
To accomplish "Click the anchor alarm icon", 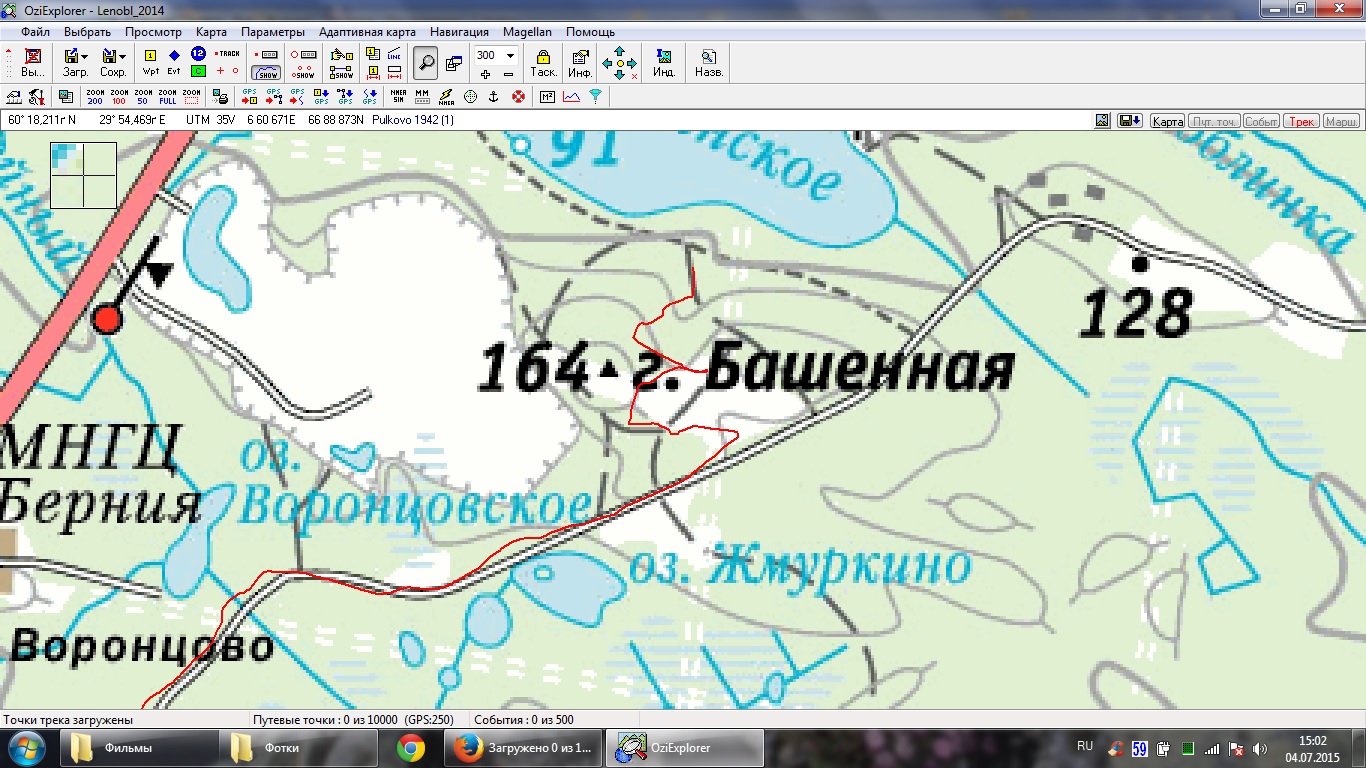I will pos(493,97).
